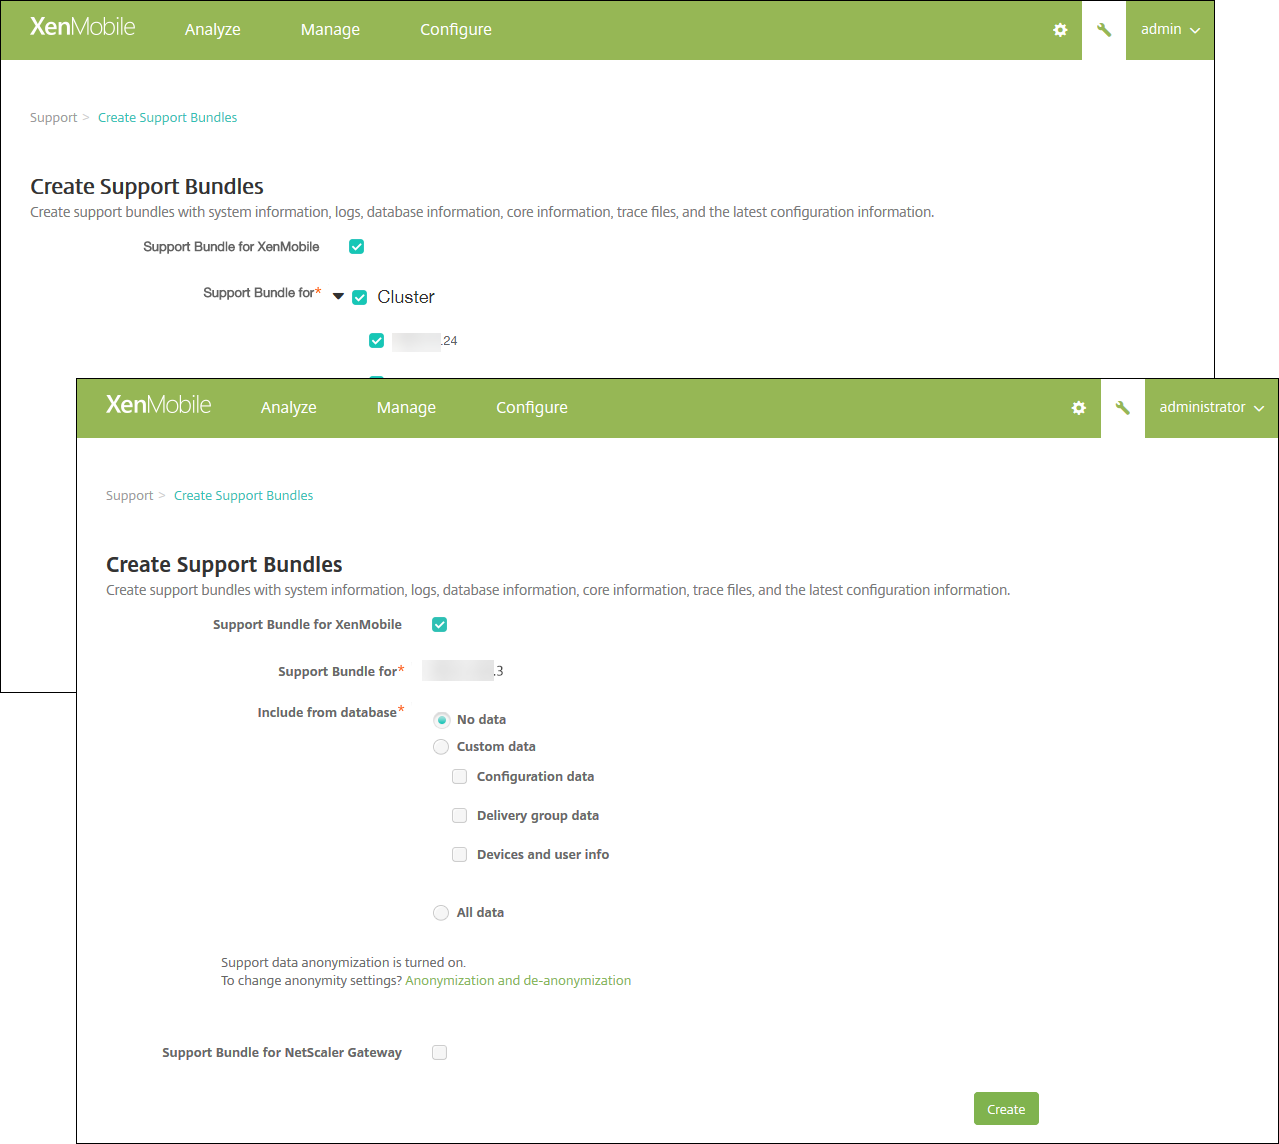Viewport: 1279px width, 1144px height.
Task: Open the administrator account dropdown
Action: click(1211, 408)
